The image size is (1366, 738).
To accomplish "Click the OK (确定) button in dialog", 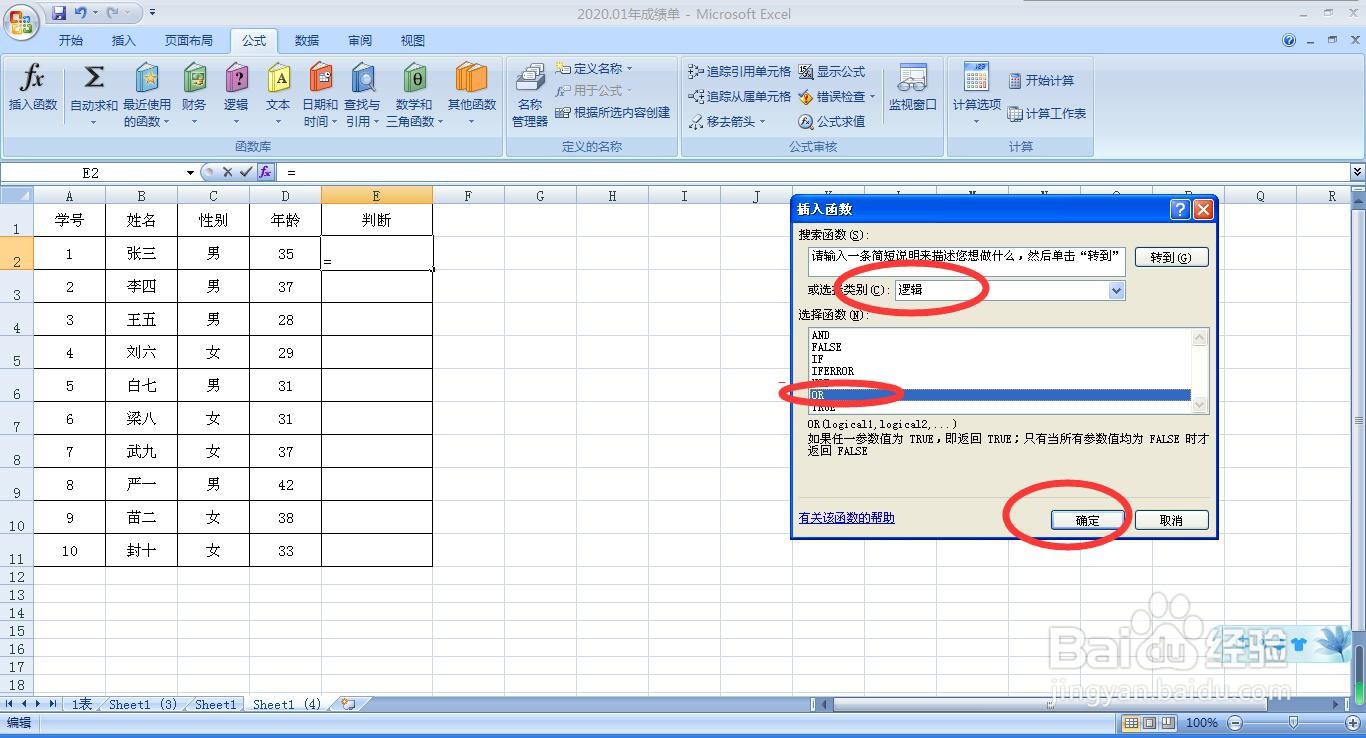I will tap(1087, 520).
